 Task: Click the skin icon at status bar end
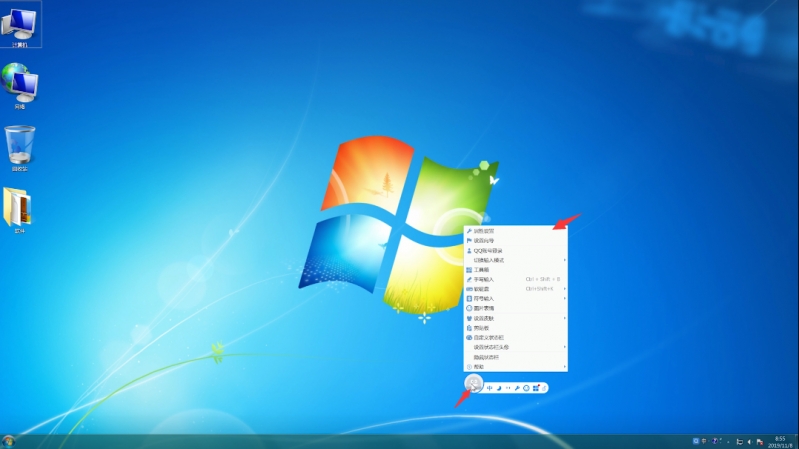pyautogui.click(x=544, y=388)
